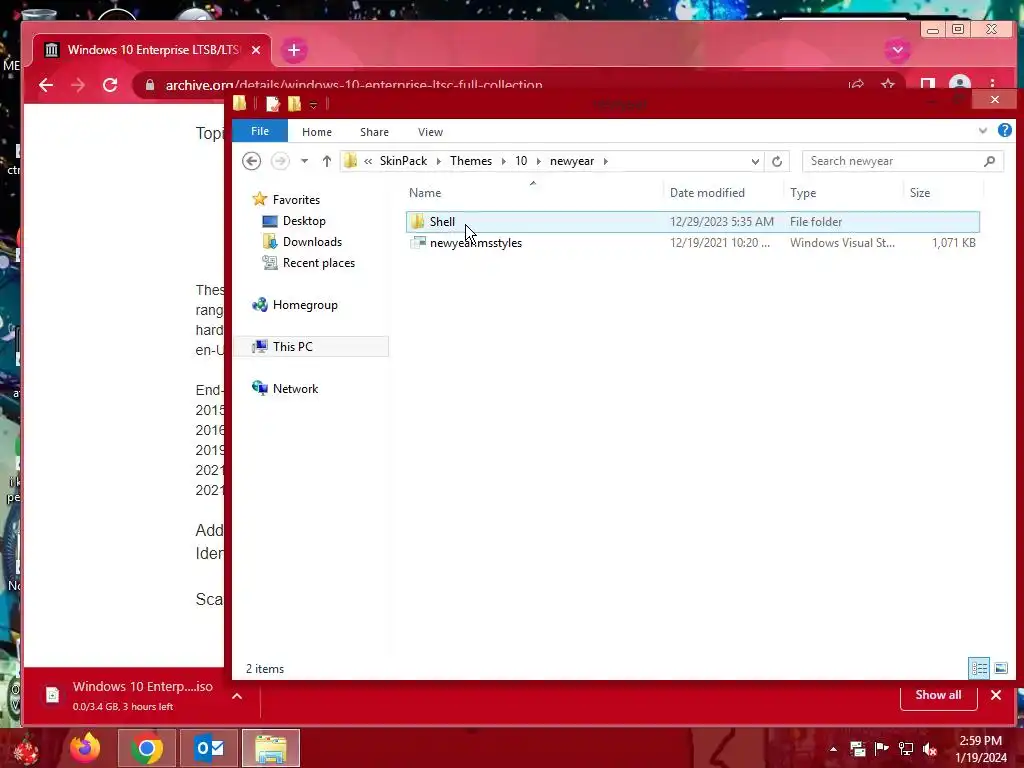Refresh the newyear folder view
This screenshot has width=1024, height=768.
point(776,161)
